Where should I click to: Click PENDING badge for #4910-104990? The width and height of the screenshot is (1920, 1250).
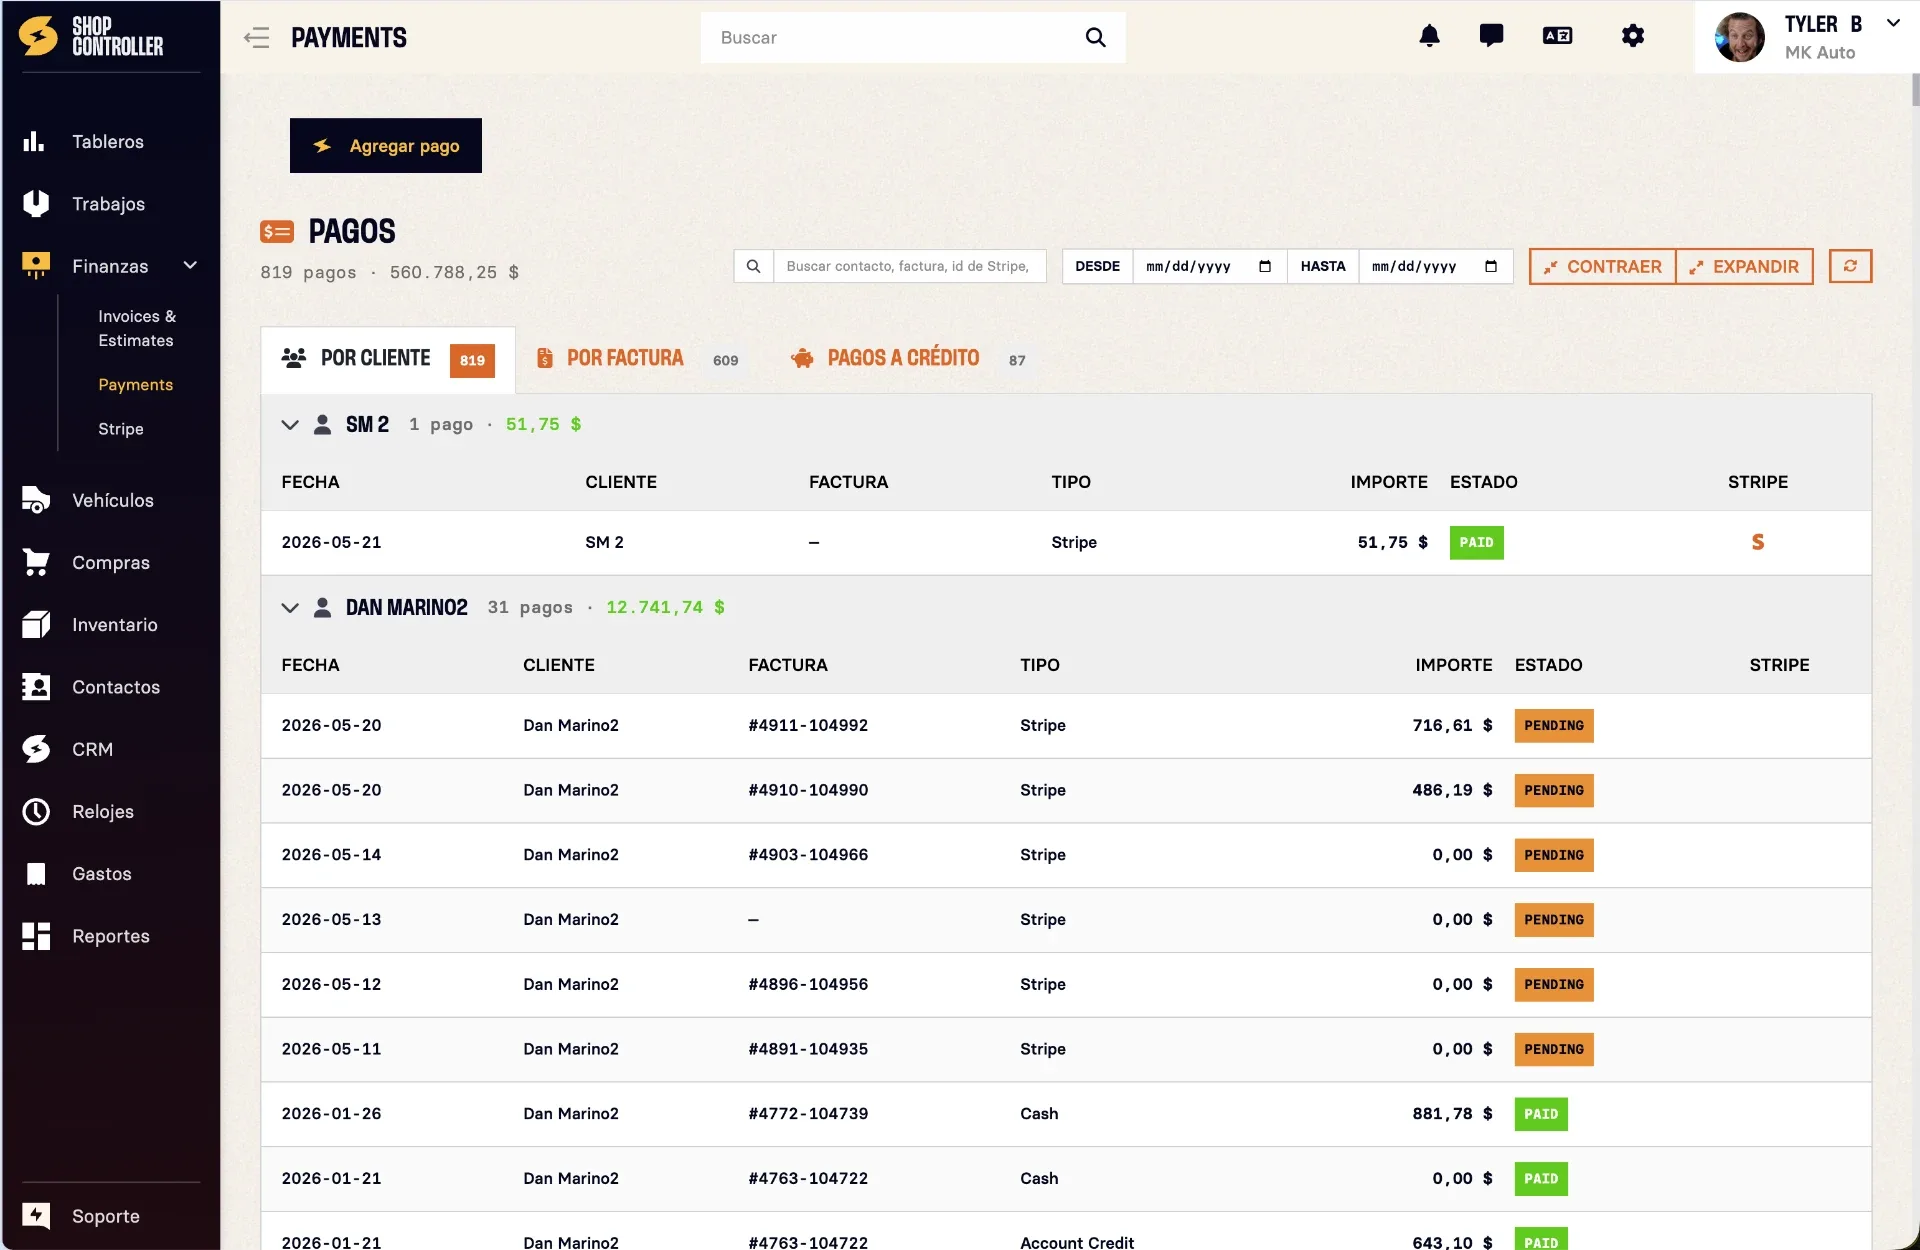(x=1553, y=791)
